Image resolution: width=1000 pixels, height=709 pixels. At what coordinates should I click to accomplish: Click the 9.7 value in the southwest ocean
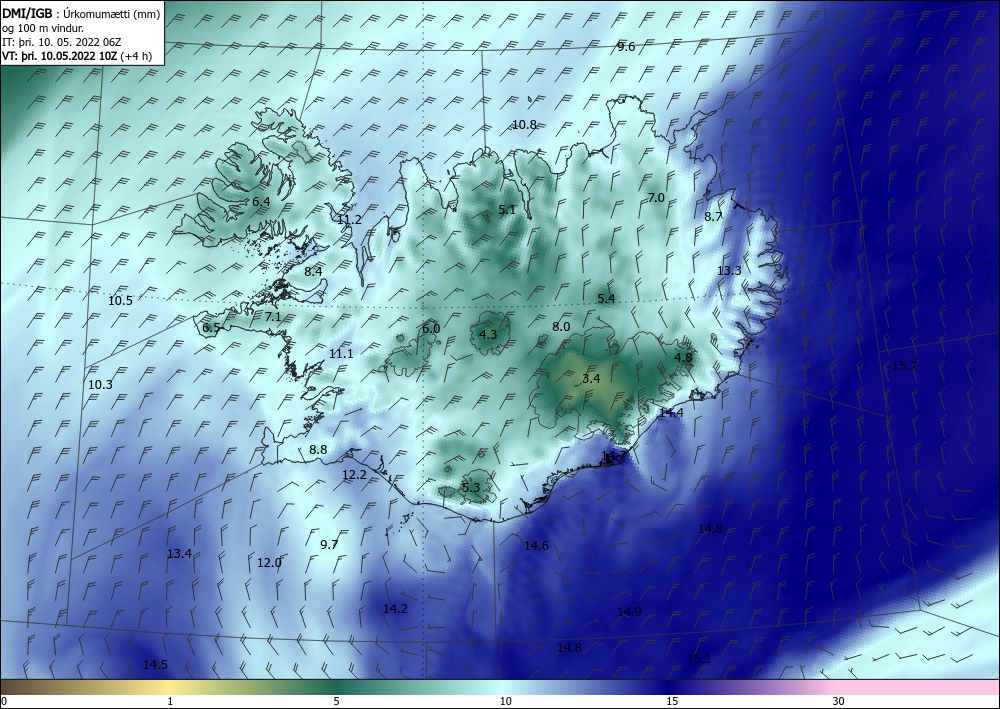point(329,545)
